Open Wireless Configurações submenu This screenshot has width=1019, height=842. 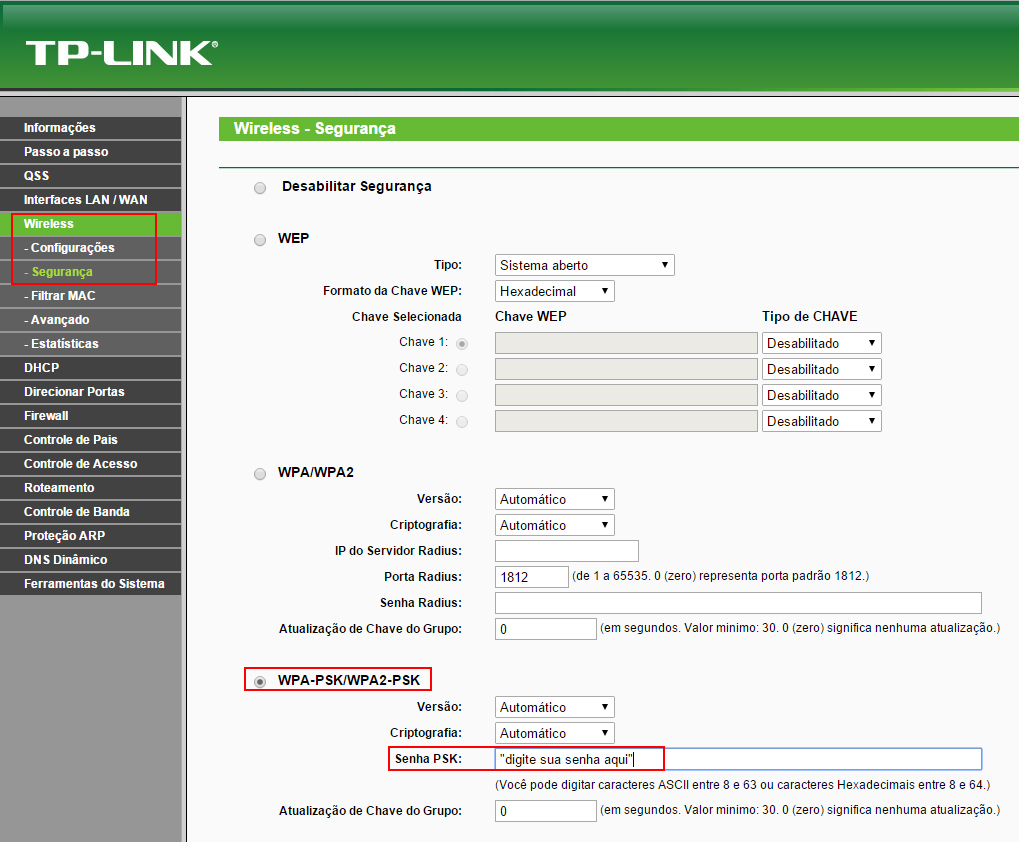pyautogui.click(x=90, y=248)
